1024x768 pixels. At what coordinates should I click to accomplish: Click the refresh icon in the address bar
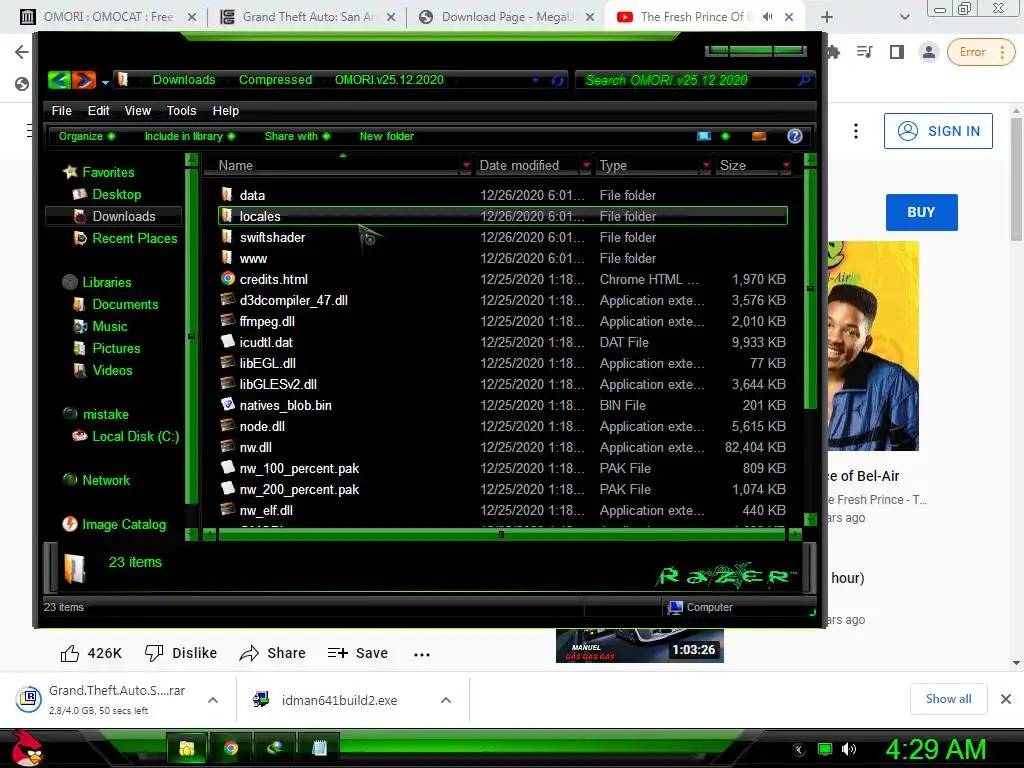[558, 80]
